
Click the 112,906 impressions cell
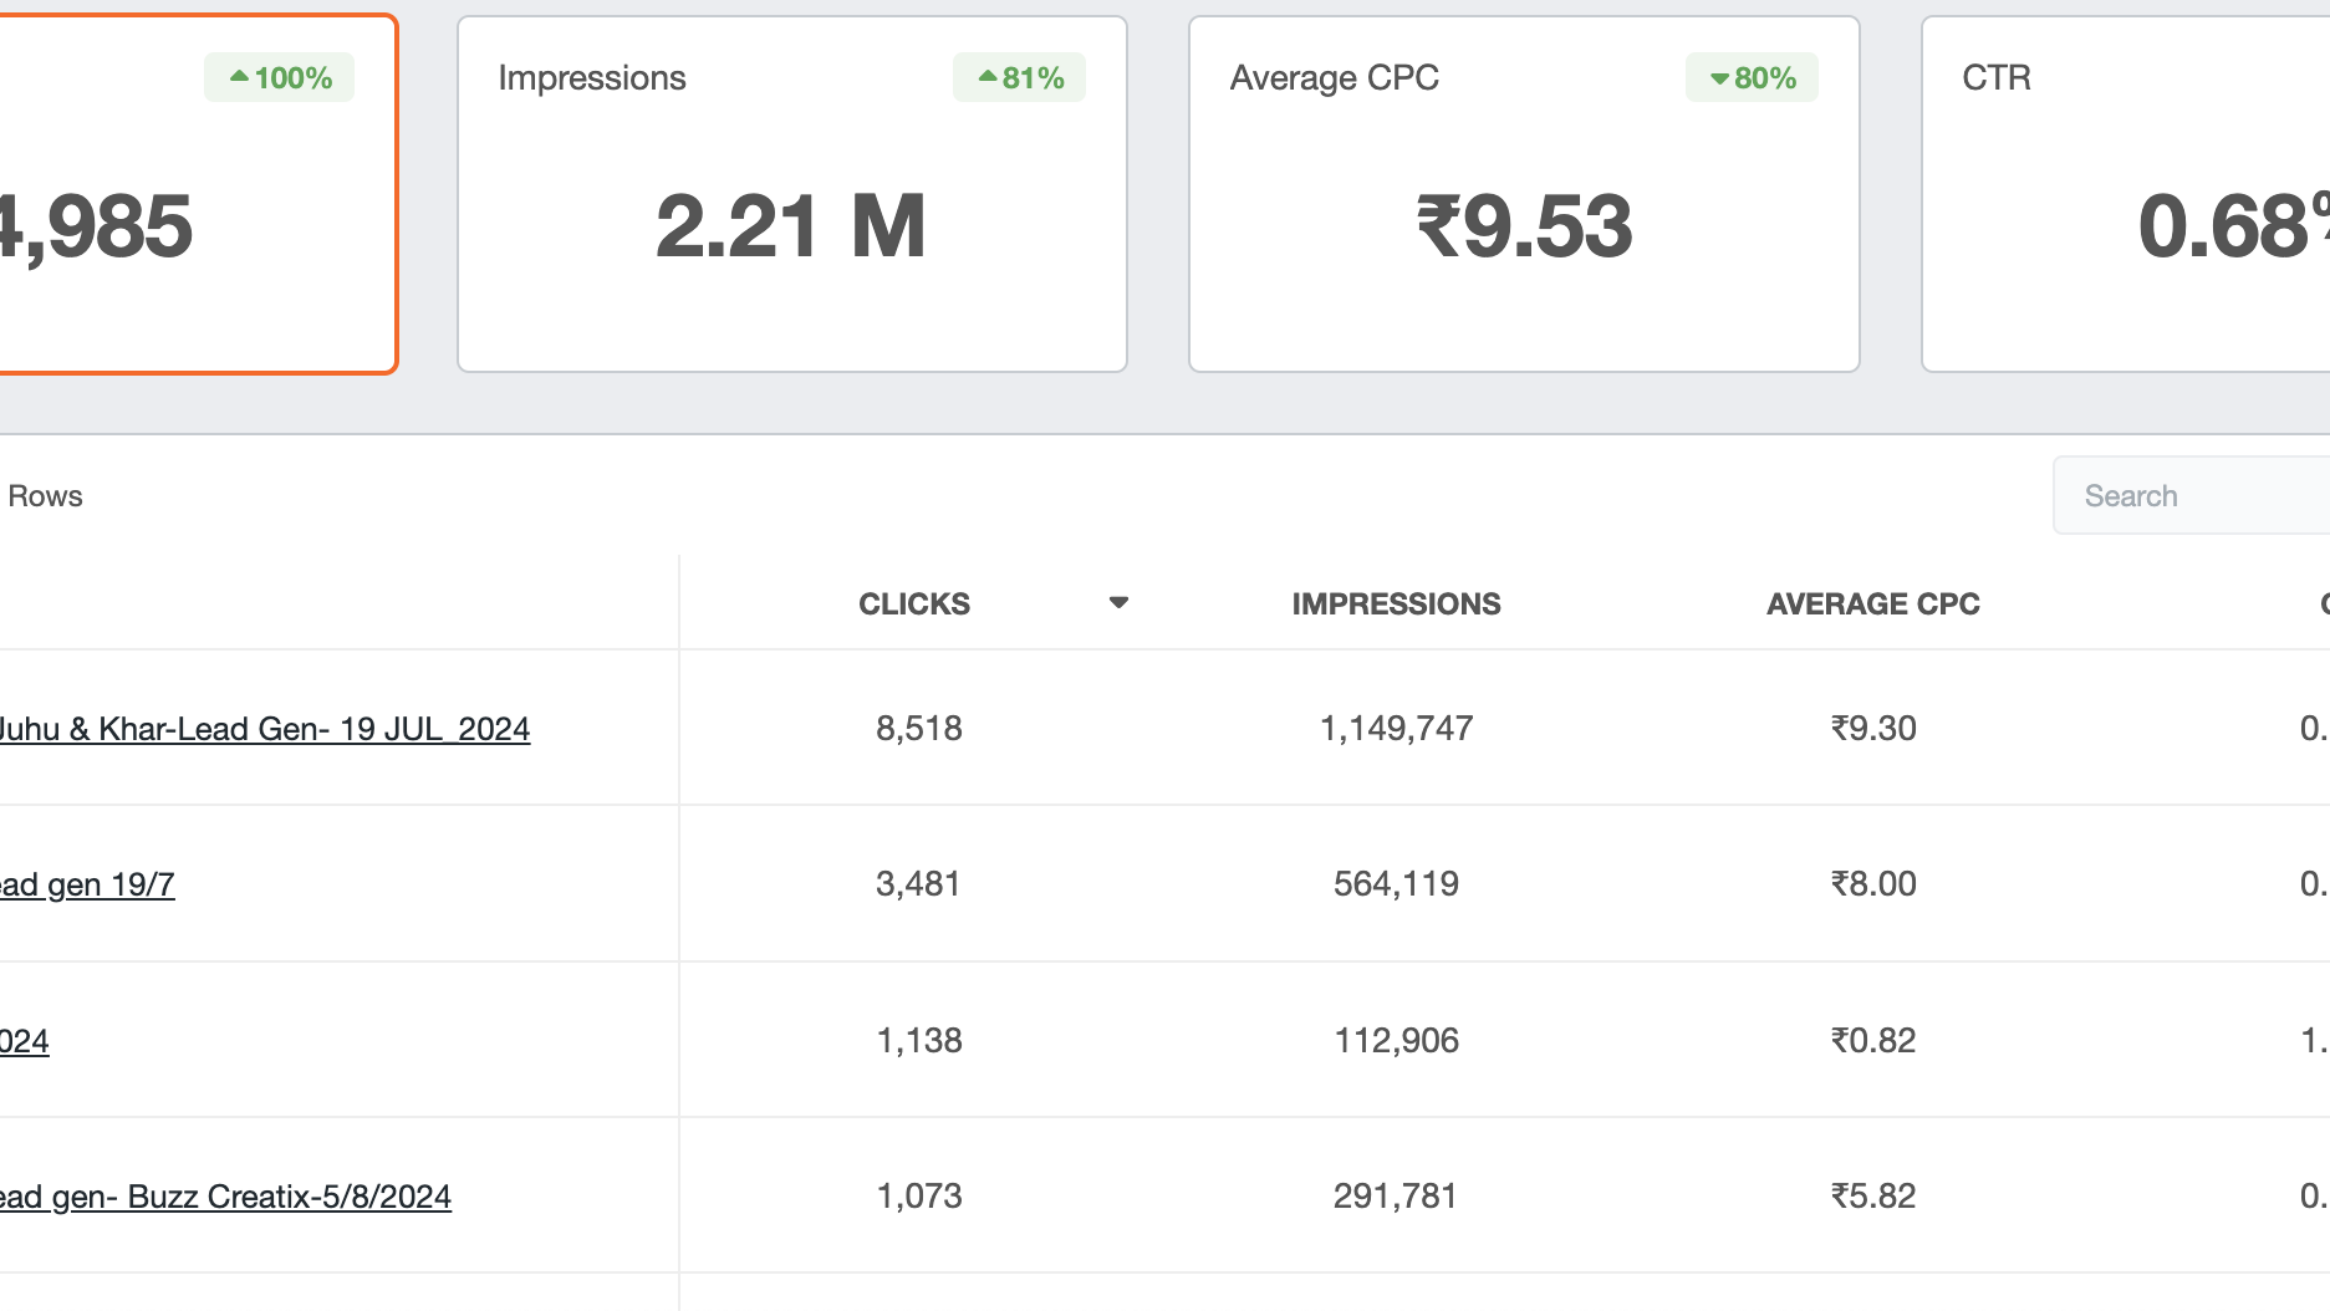(x=1396, y=1040)
